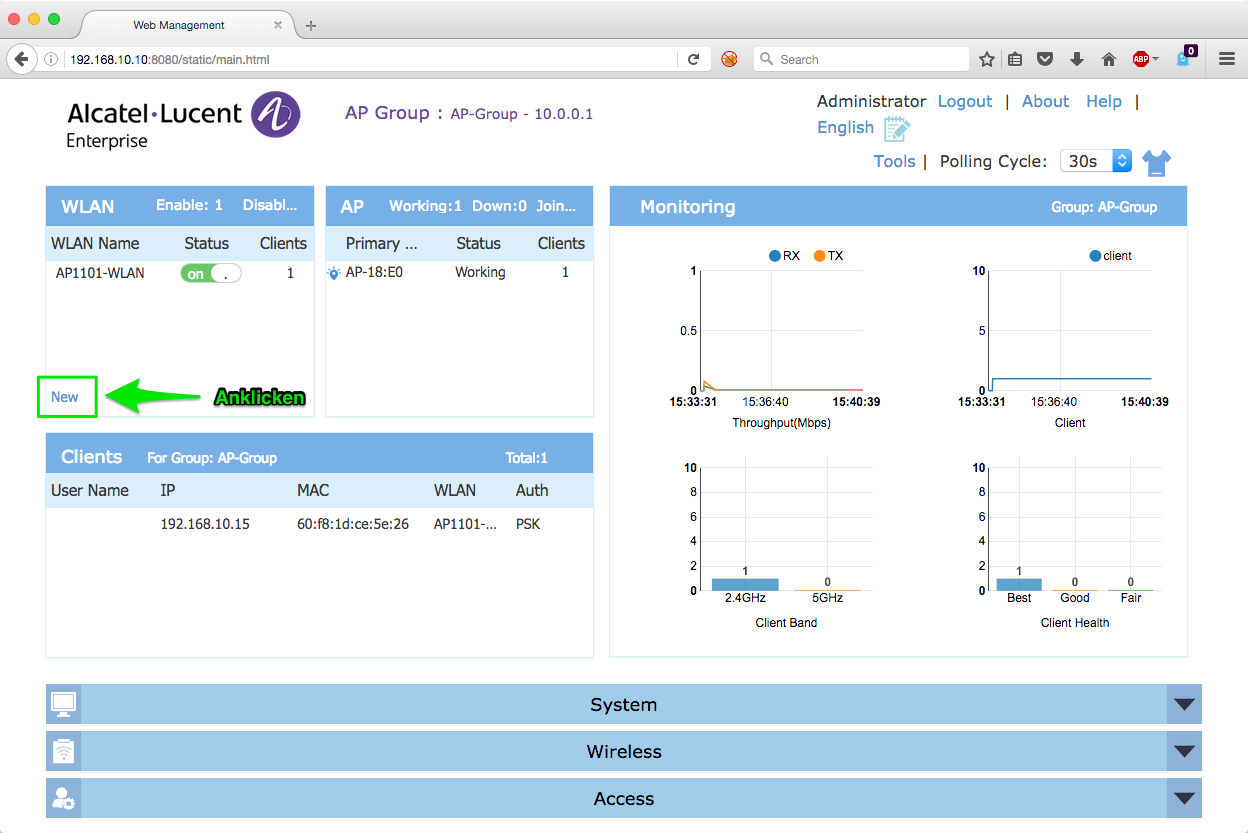Click the System monitor icon
Image resolution: width=1248 pixels, height=833 pixels.
click(63, 705)
